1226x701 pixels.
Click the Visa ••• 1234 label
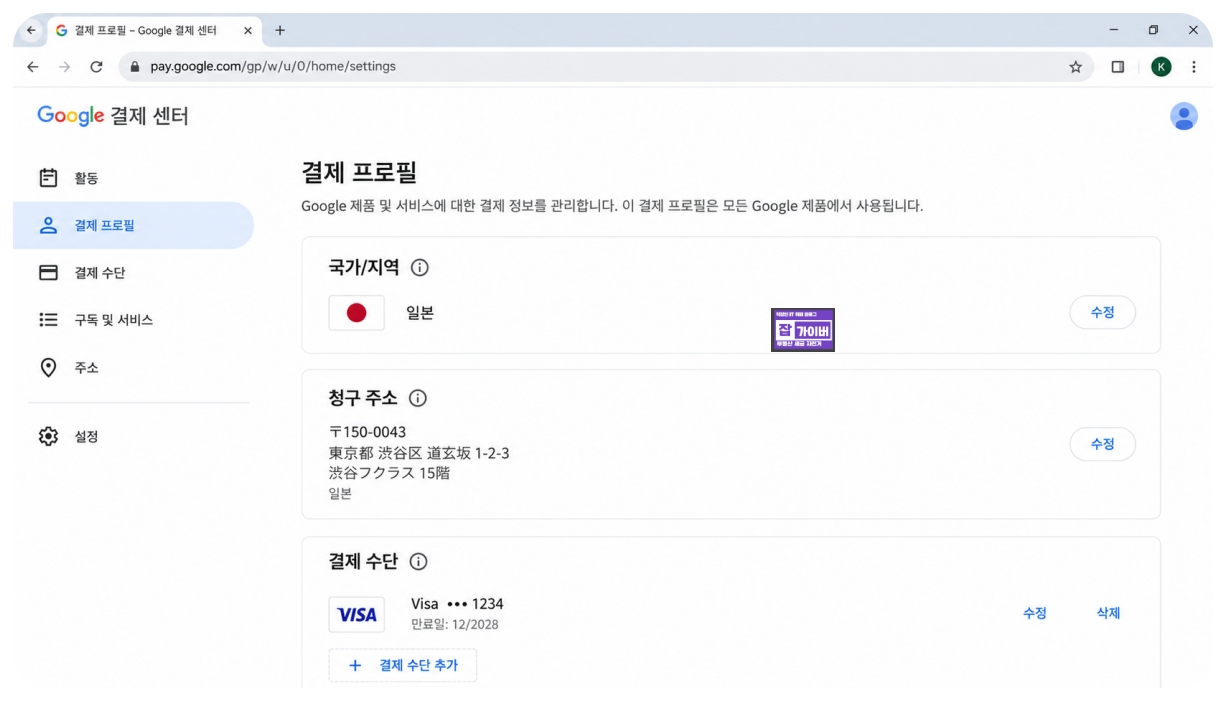click(x=457, y=604)
